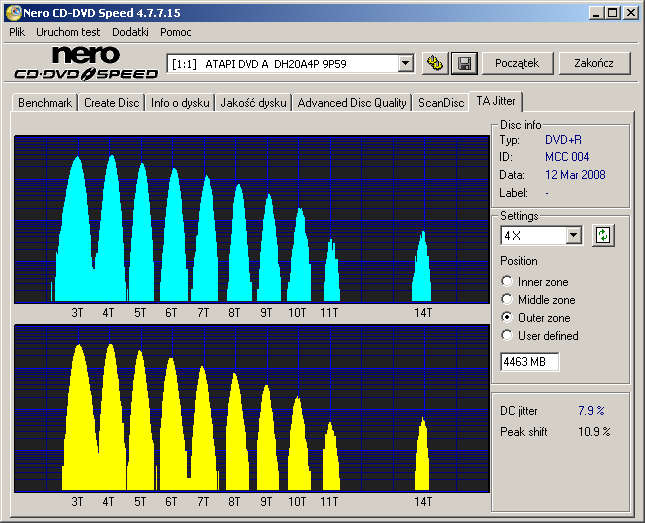Click the MCC 004 disc ID
Viewport: 645px width, 523px height.
[567, 157]
